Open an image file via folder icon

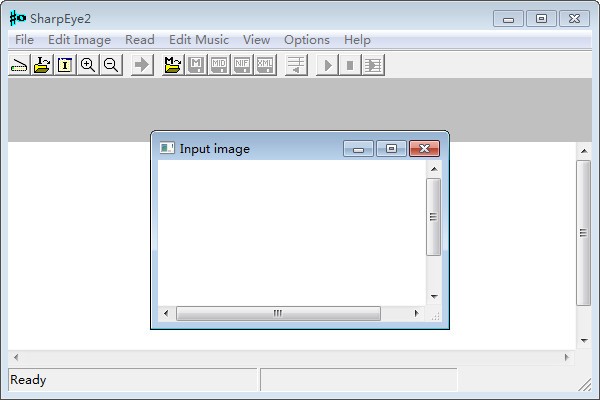pos(42,65)
